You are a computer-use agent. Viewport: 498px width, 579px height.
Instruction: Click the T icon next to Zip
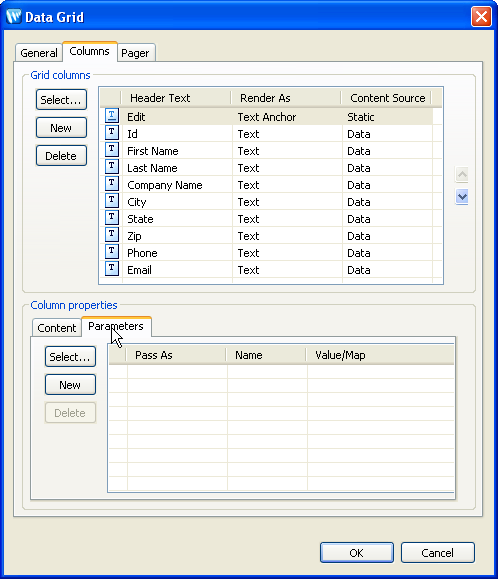pyautogui.click(x=111, y=234)
